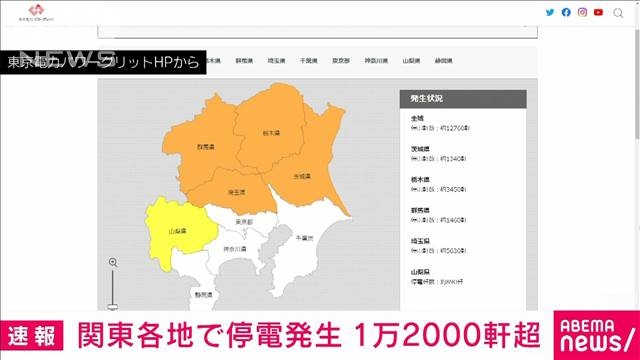640x360 pixels.
Task: Select the 群馬県 tab in prefecture bar
Action: [x=244, y=61]
